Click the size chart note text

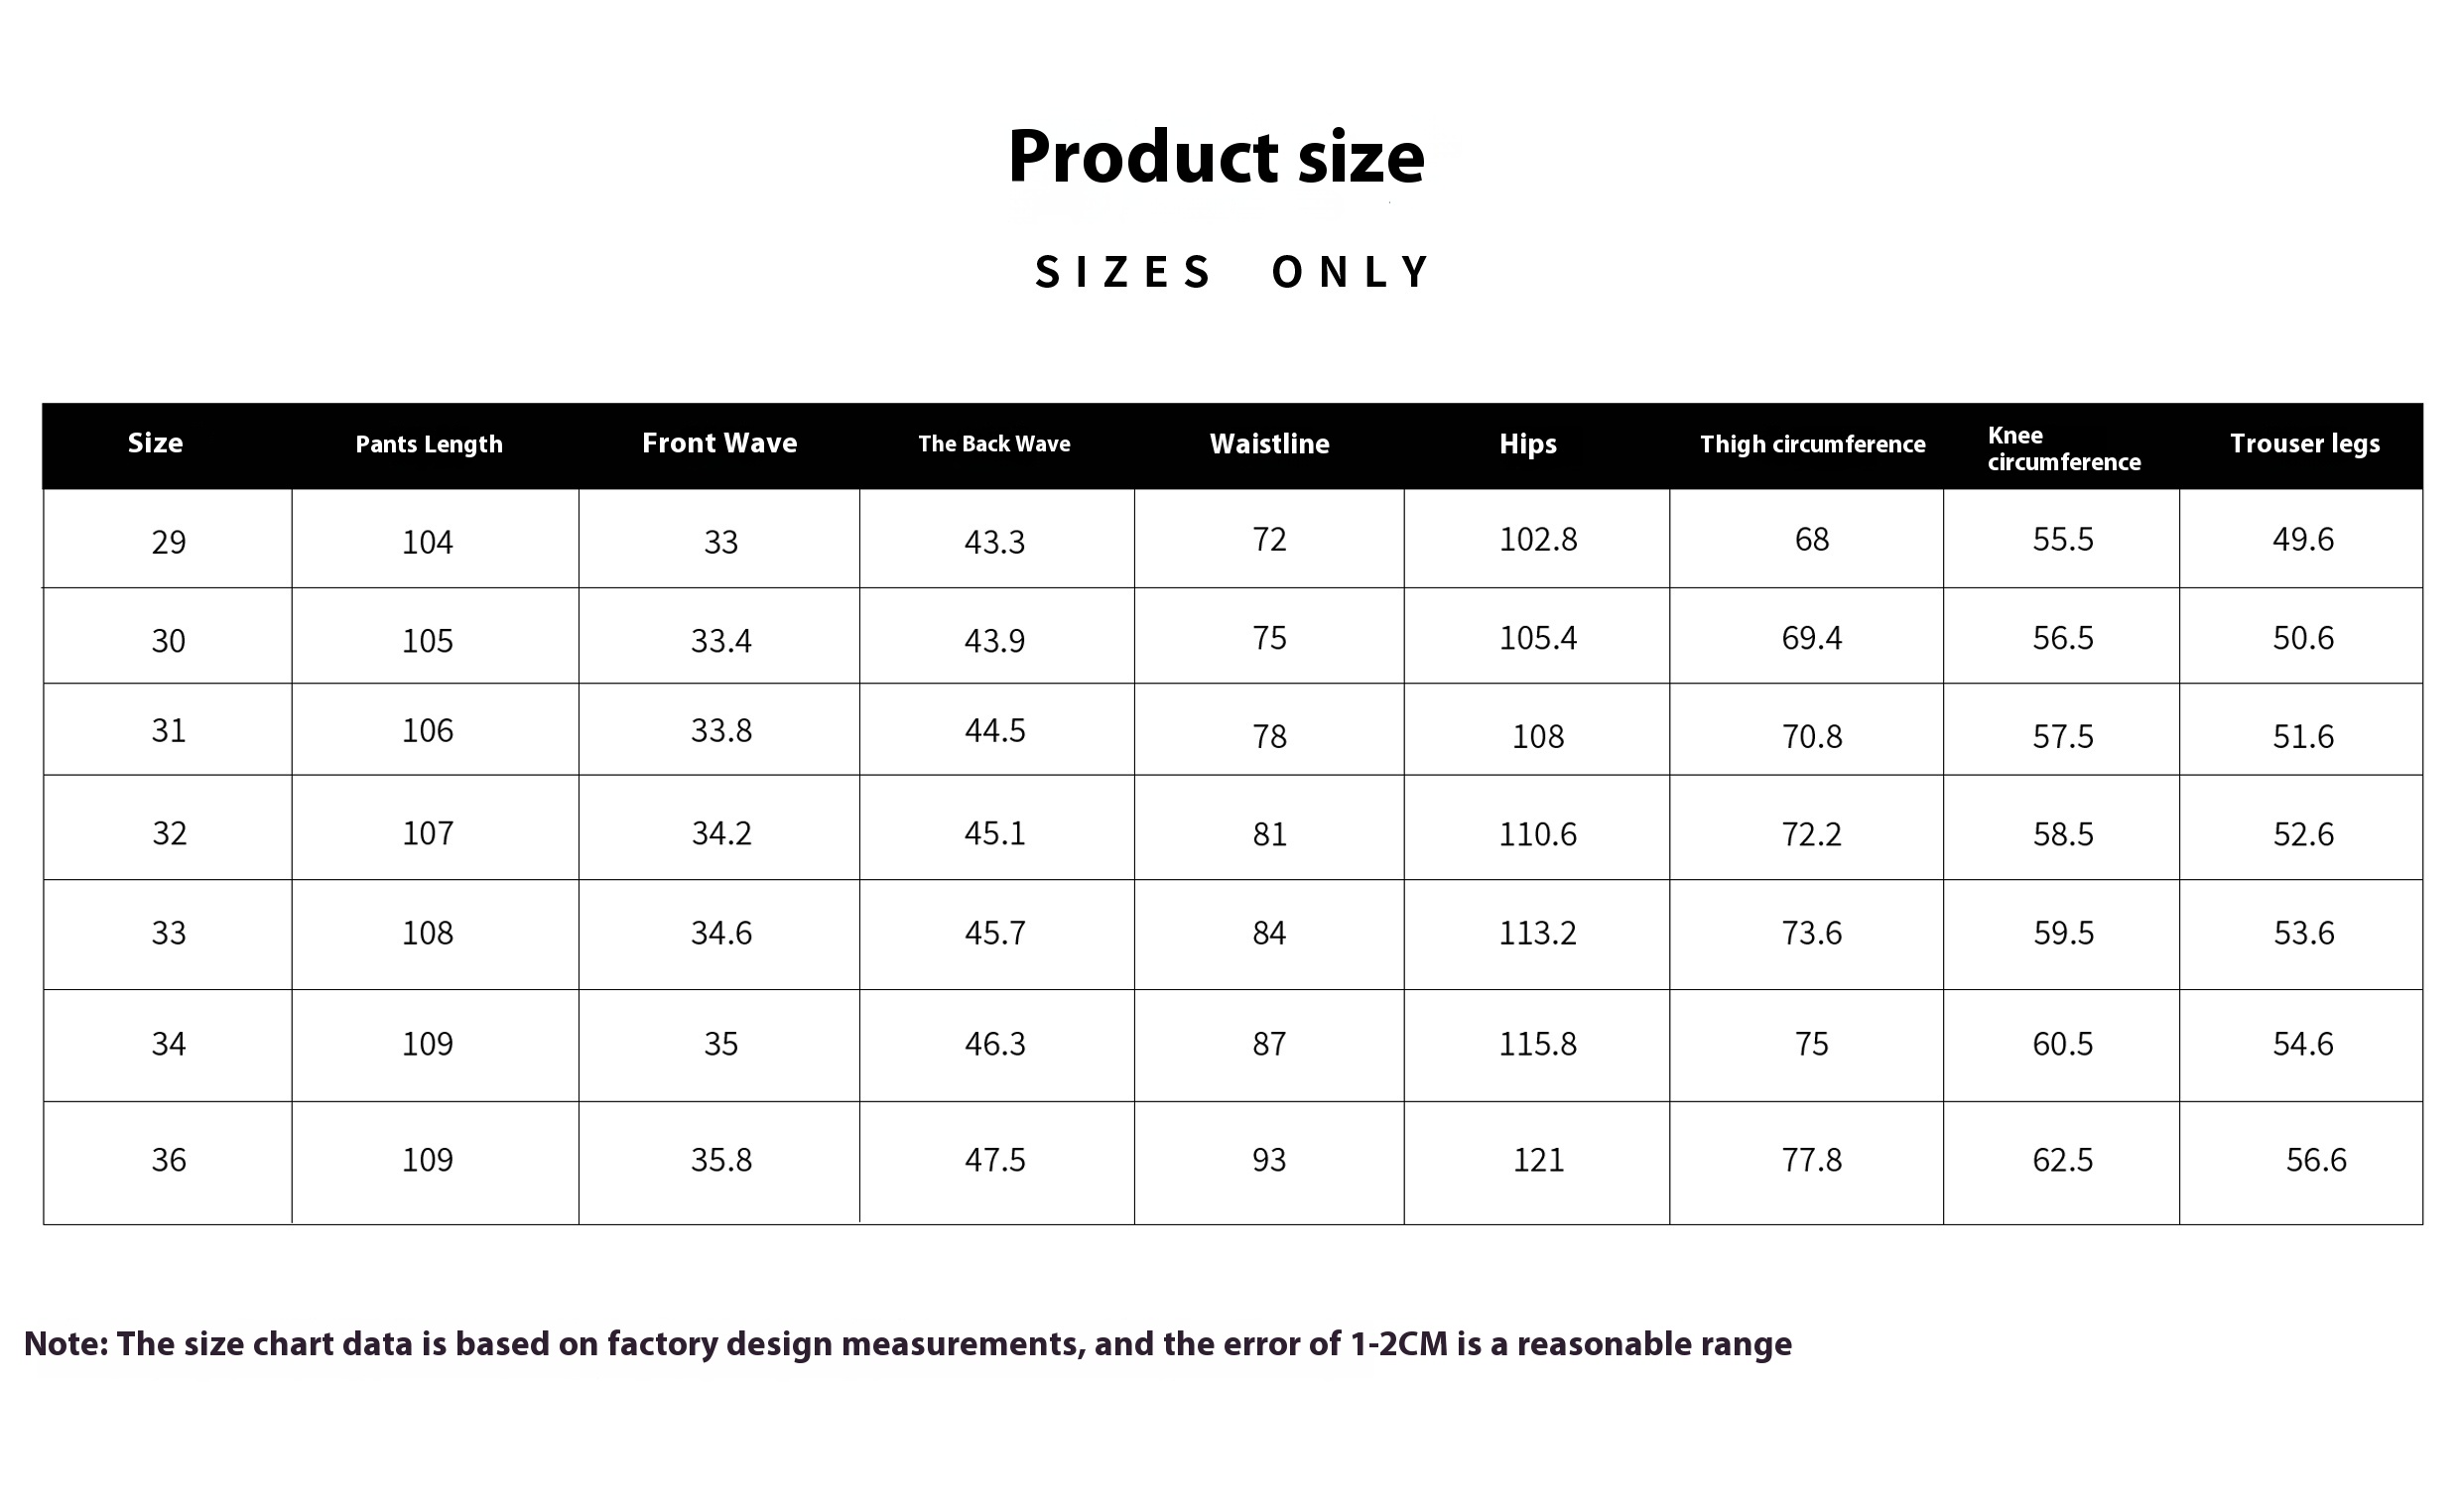908,1345
